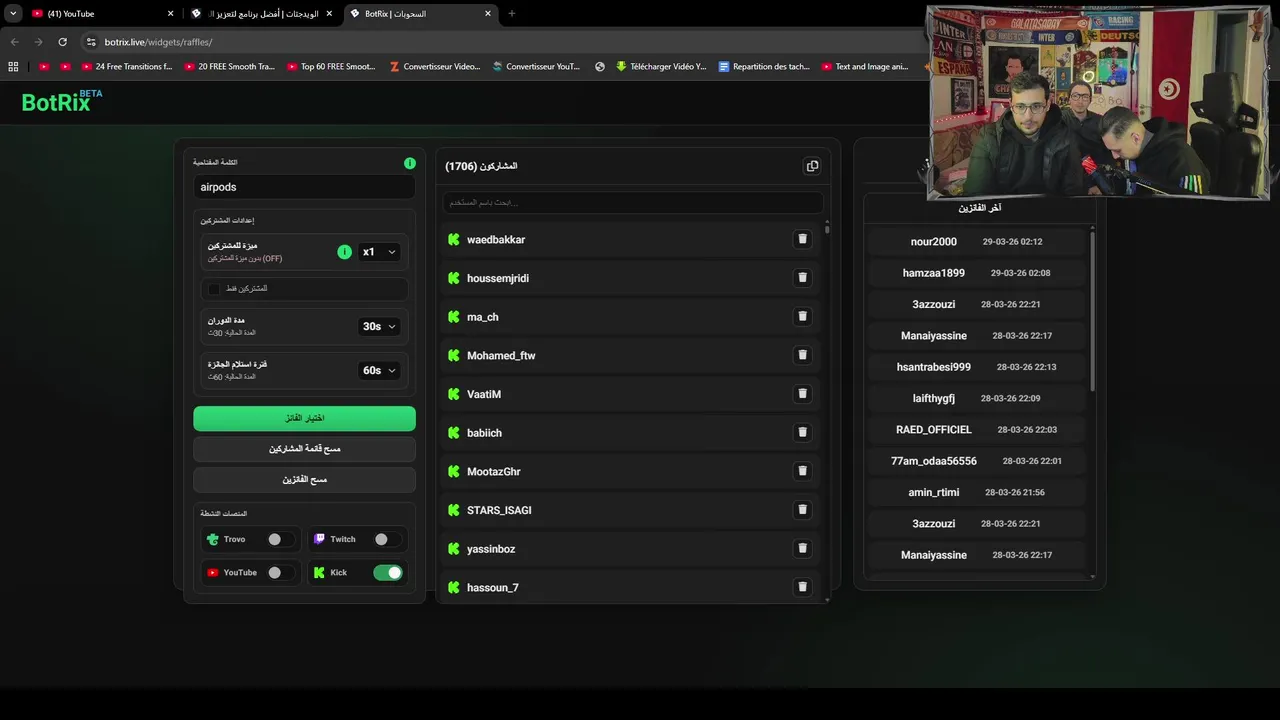Remove Mohamed_ftw using the trash icon
1280x720 pixels.
[x=802, y=355]
